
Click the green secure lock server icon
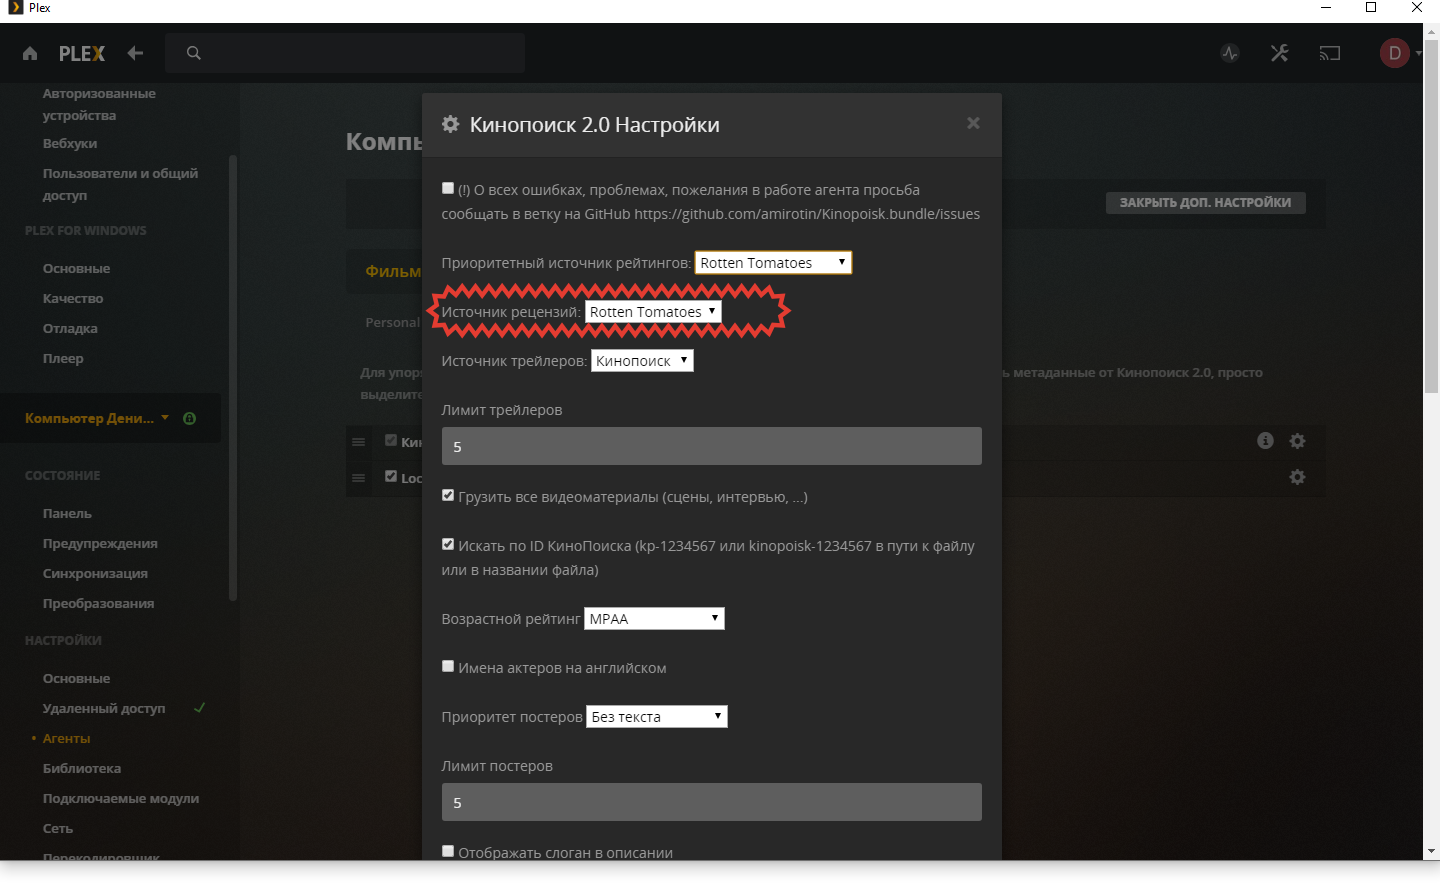click(190, 418)
